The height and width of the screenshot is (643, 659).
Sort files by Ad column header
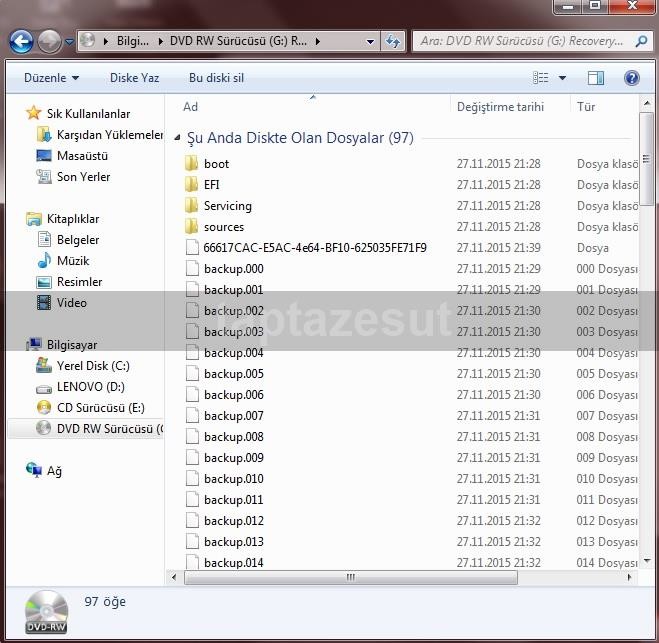click(190, 107)
